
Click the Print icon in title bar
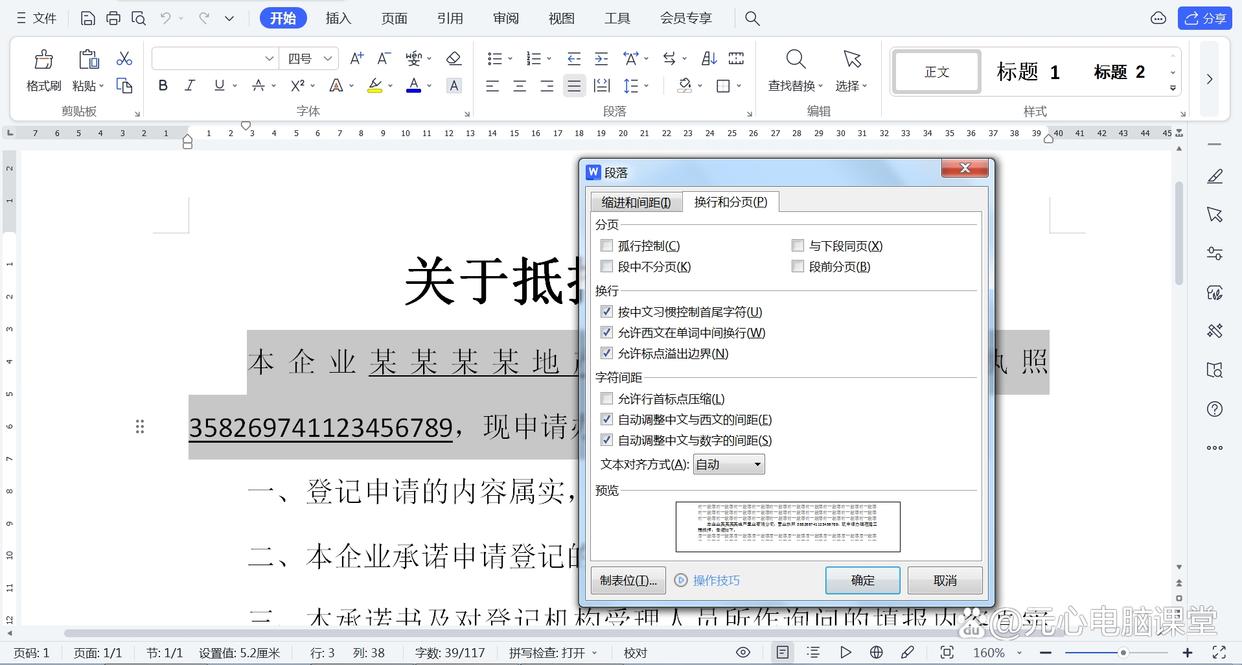click(113, 18)
